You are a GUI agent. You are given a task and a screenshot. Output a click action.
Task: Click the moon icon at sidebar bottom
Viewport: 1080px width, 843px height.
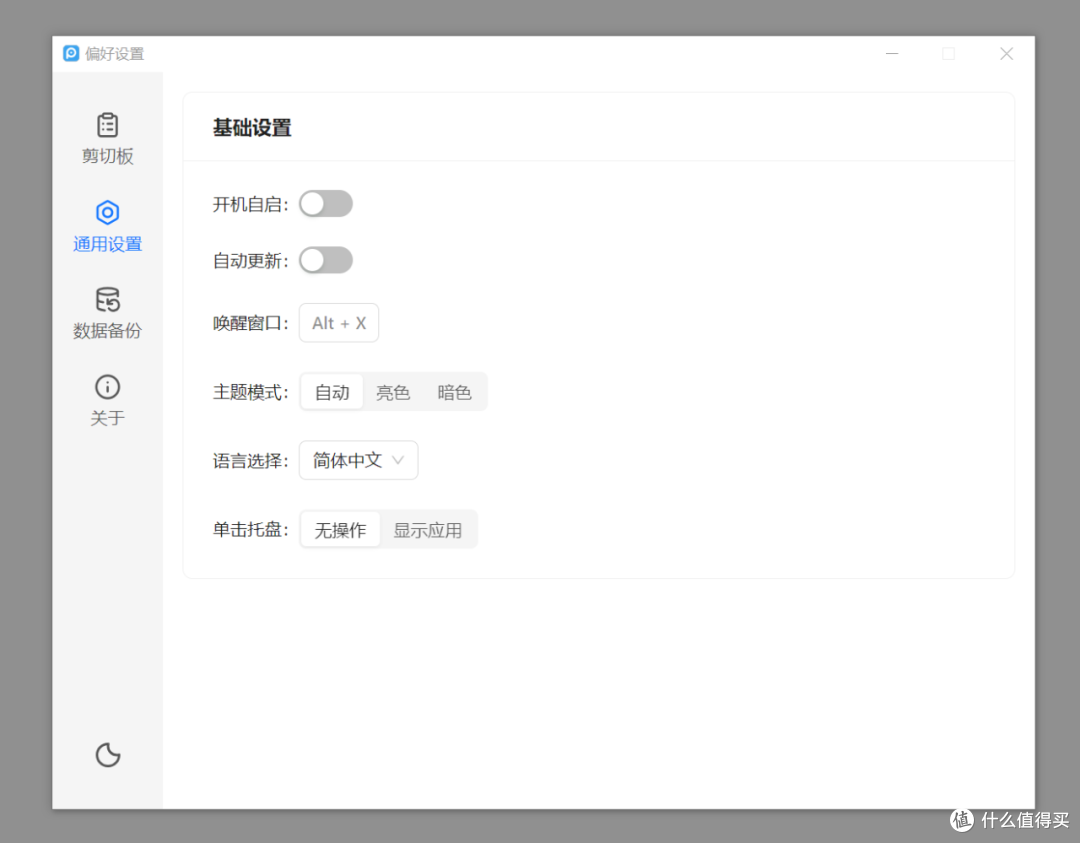tap(107, 755)
